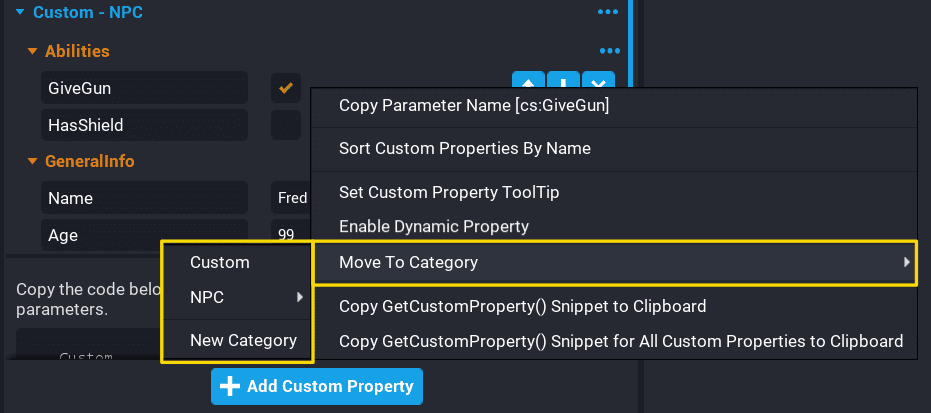
Task: Open the Abilities category ellipsis menu
Action: (609, 50)
